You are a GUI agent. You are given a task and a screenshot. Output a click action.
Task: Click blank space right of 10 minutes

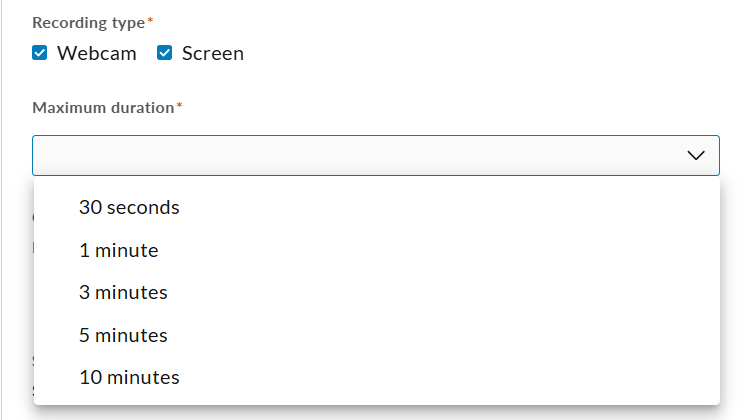[447, 377]
